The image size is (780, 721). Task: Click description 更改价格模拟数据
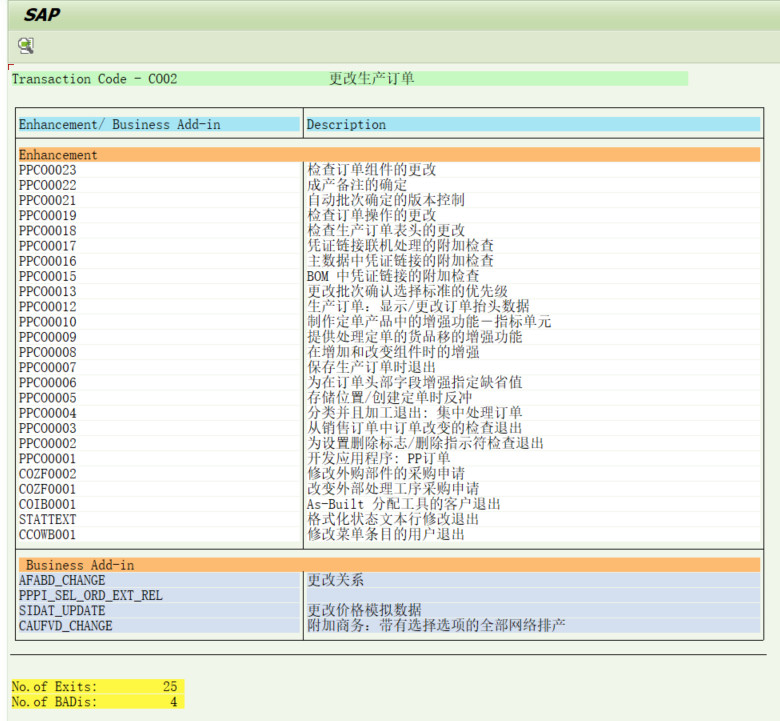point(364,611)
